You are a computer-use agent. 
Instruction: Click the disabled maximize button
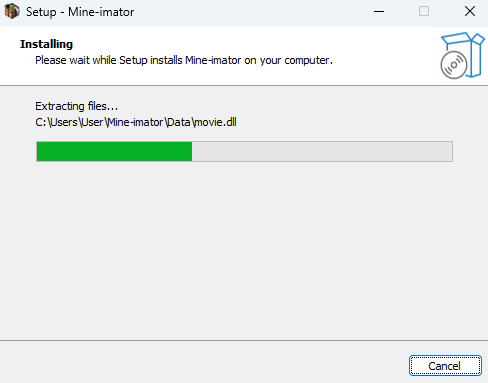point(424,12)
